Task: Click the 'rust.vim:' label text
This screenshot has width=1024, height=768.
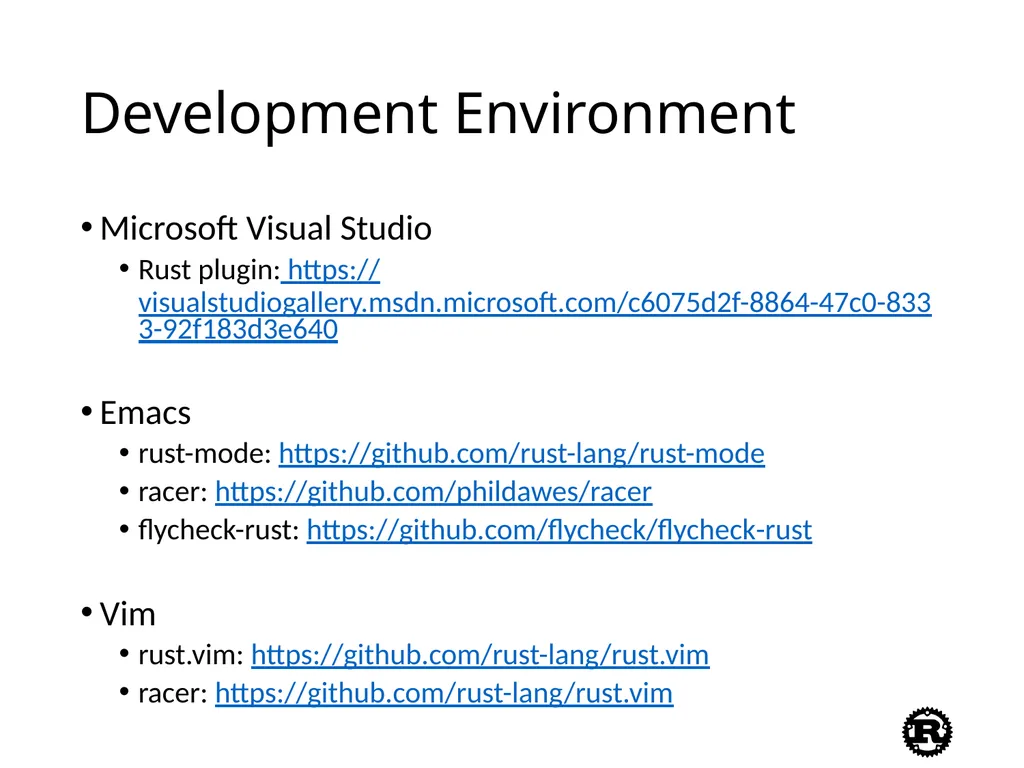Action: tap(191, 654)
